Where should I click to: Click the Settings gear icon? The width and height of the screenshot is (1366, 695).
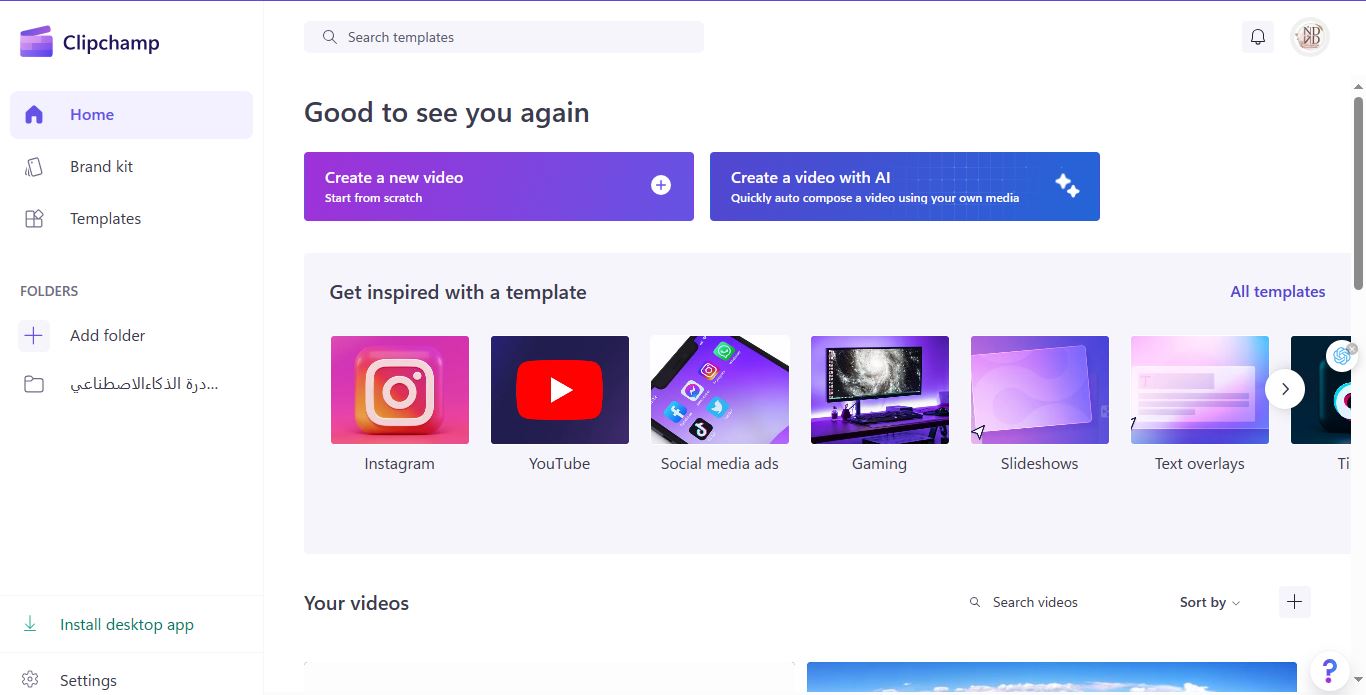[30, 680]
